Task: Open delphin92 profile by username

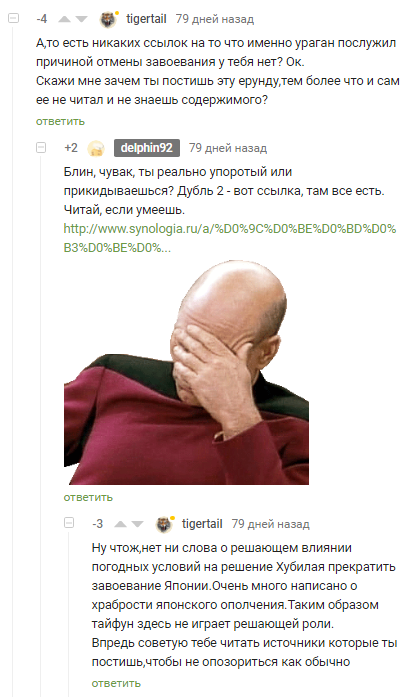Action: click(x=147, y=148)
